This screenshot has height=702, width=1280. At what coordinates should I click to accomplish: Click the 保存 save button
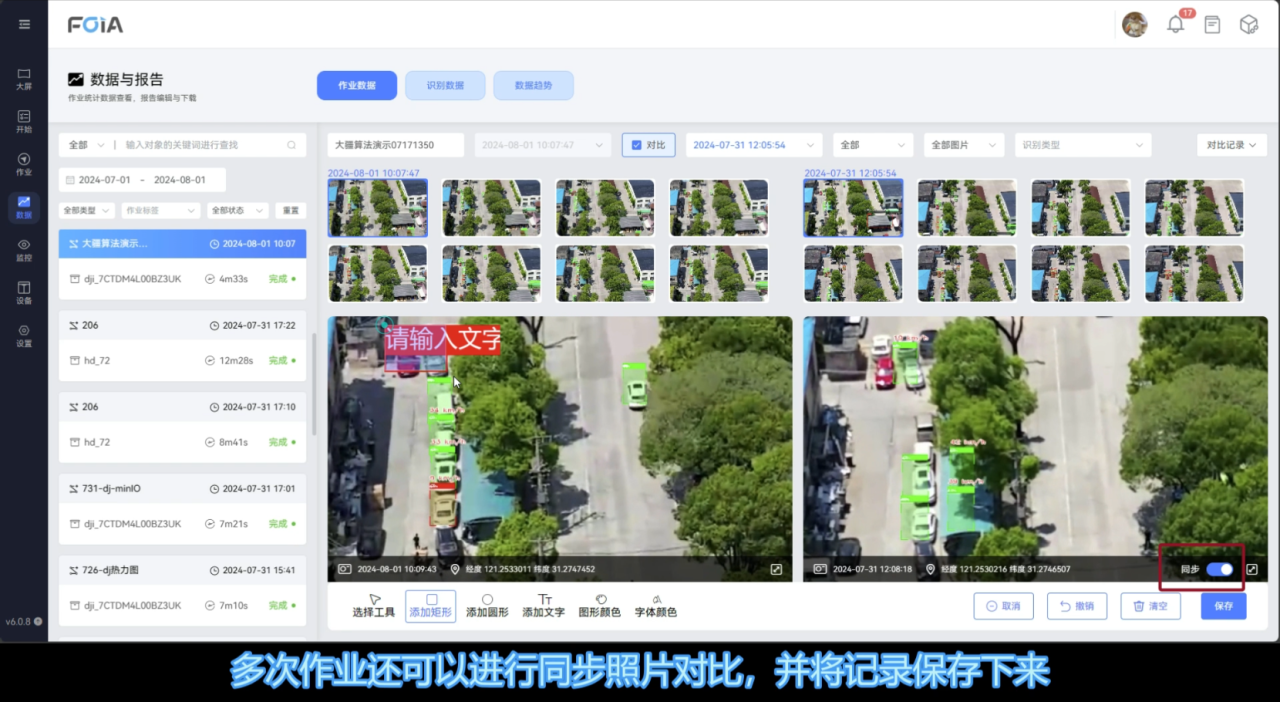[x=1223, y=606]
